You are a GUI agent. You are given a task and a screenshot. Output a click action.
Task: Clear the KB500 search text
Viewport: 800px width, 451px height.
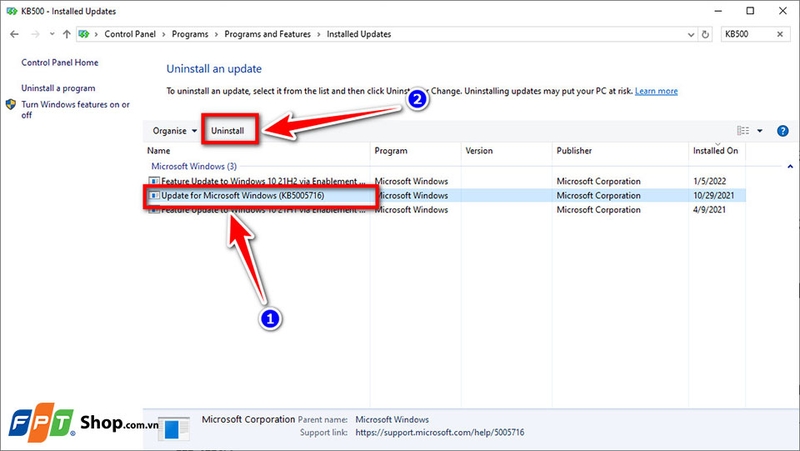780,34
